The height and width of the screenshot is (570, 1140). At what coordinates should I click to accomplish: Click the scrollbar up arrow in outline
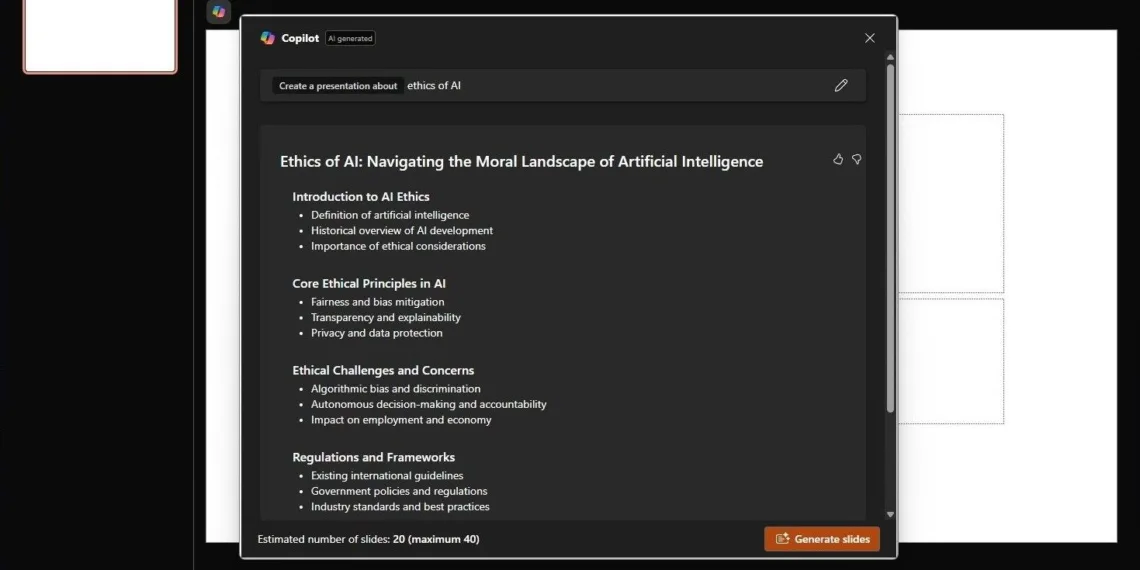pyautogui.click(x=890, y=57)
